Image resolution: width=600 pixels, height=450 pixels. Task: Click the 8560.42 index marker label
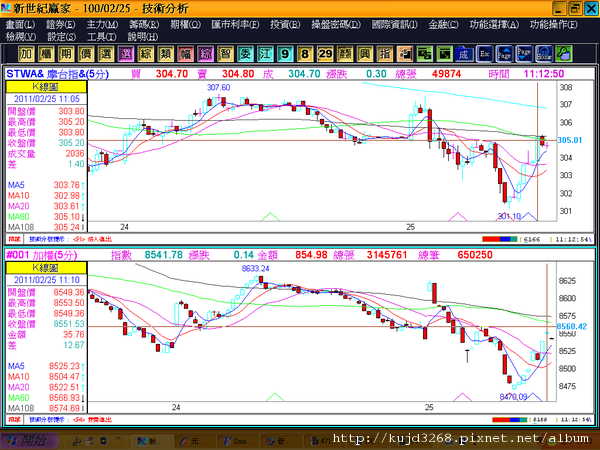[572, 326]
